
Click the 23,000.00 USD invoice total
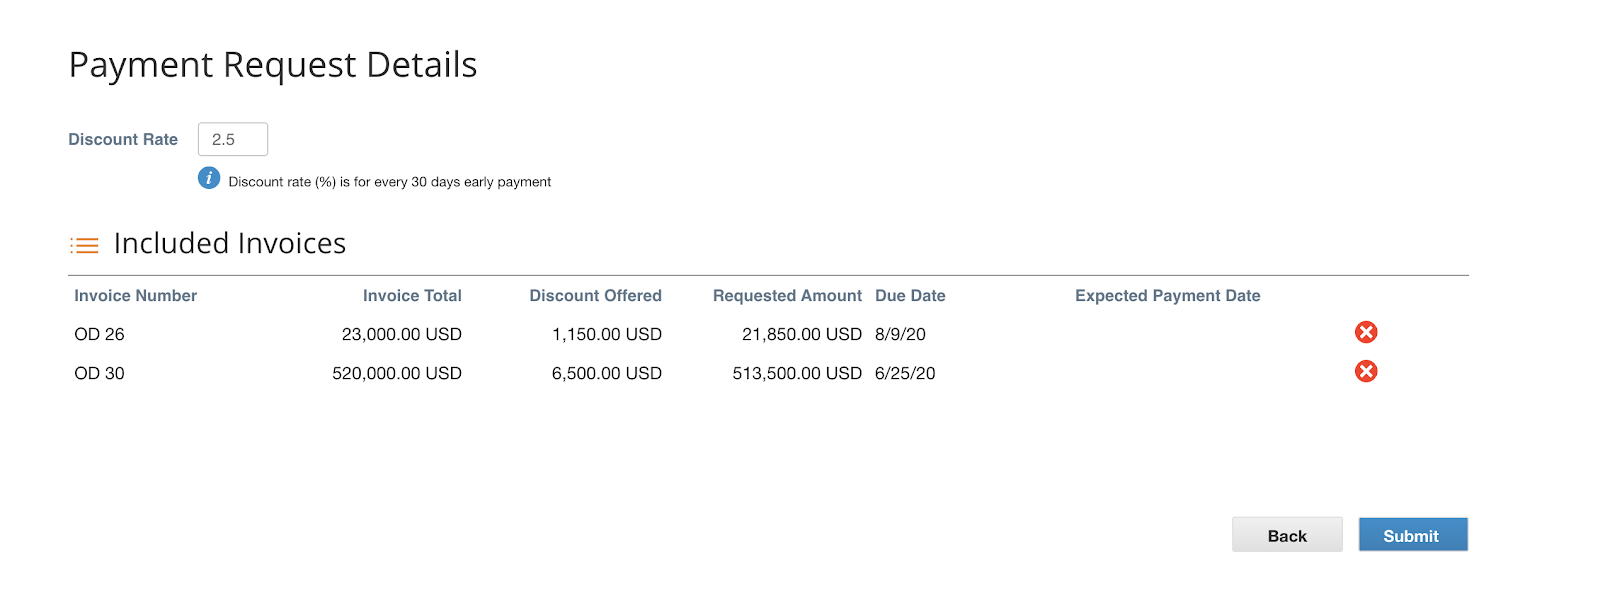pyautogui.click(x=402, y=334)
